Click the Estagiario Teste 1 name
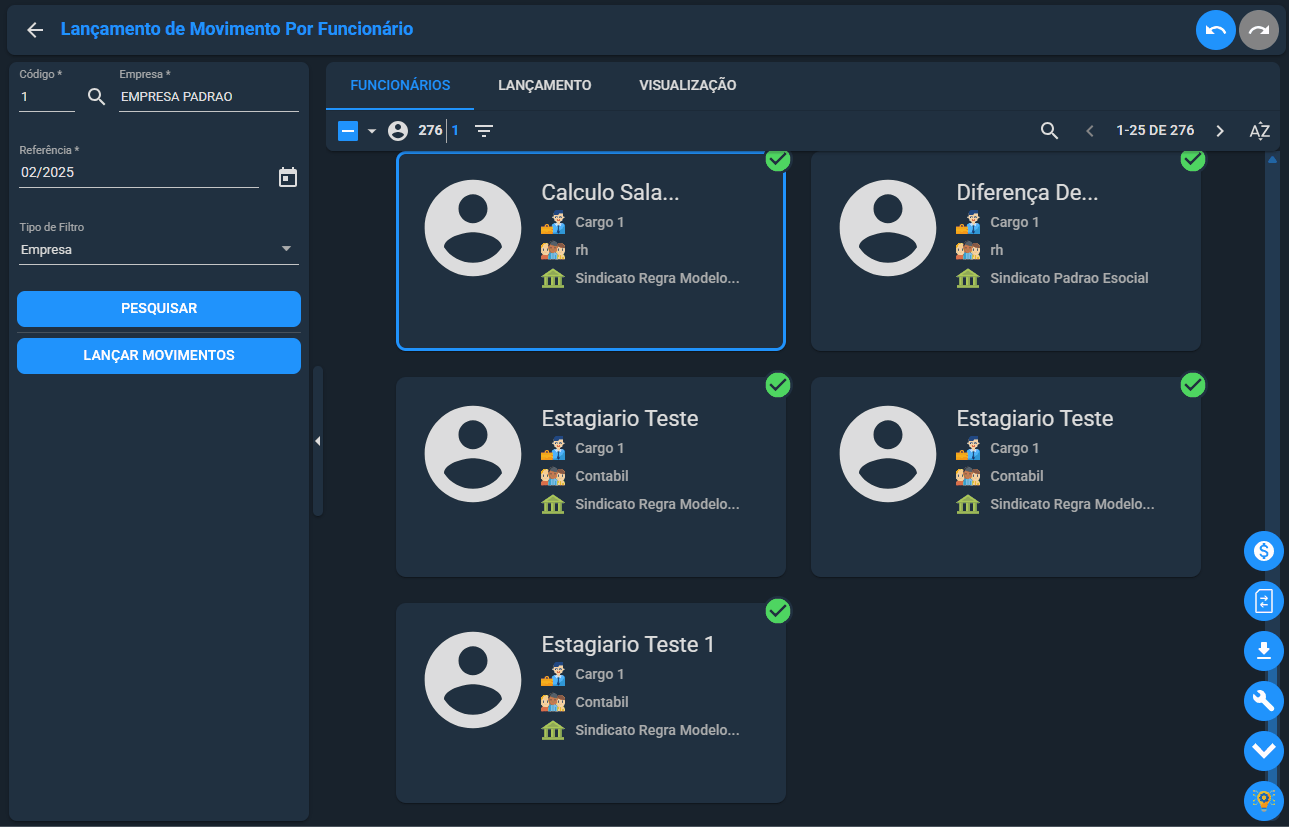This screenshot has height=827, width=1289. tap(628, 645)
